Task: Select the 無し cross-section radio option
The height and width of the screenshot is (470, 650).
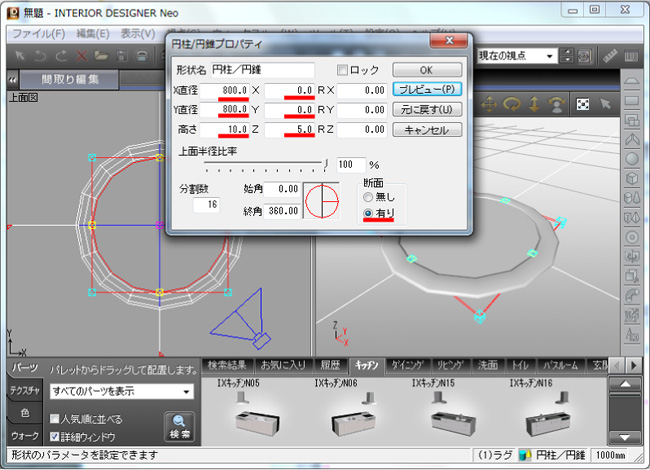Action: coord(368,198)
